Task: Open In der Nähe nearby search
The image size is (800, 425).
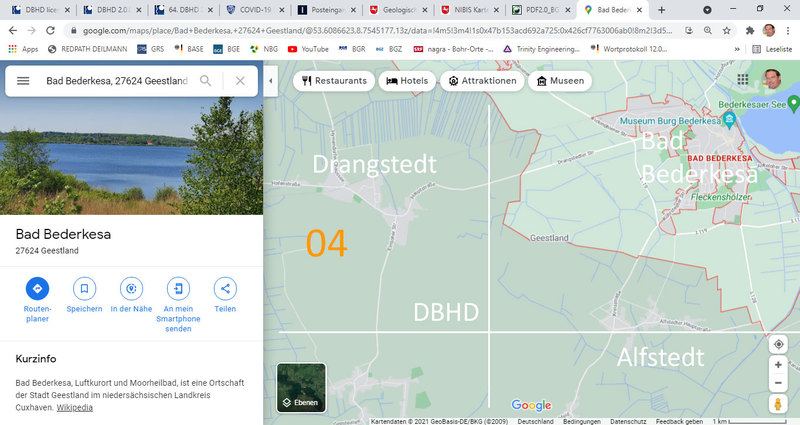Action: (x=131, y=289)
